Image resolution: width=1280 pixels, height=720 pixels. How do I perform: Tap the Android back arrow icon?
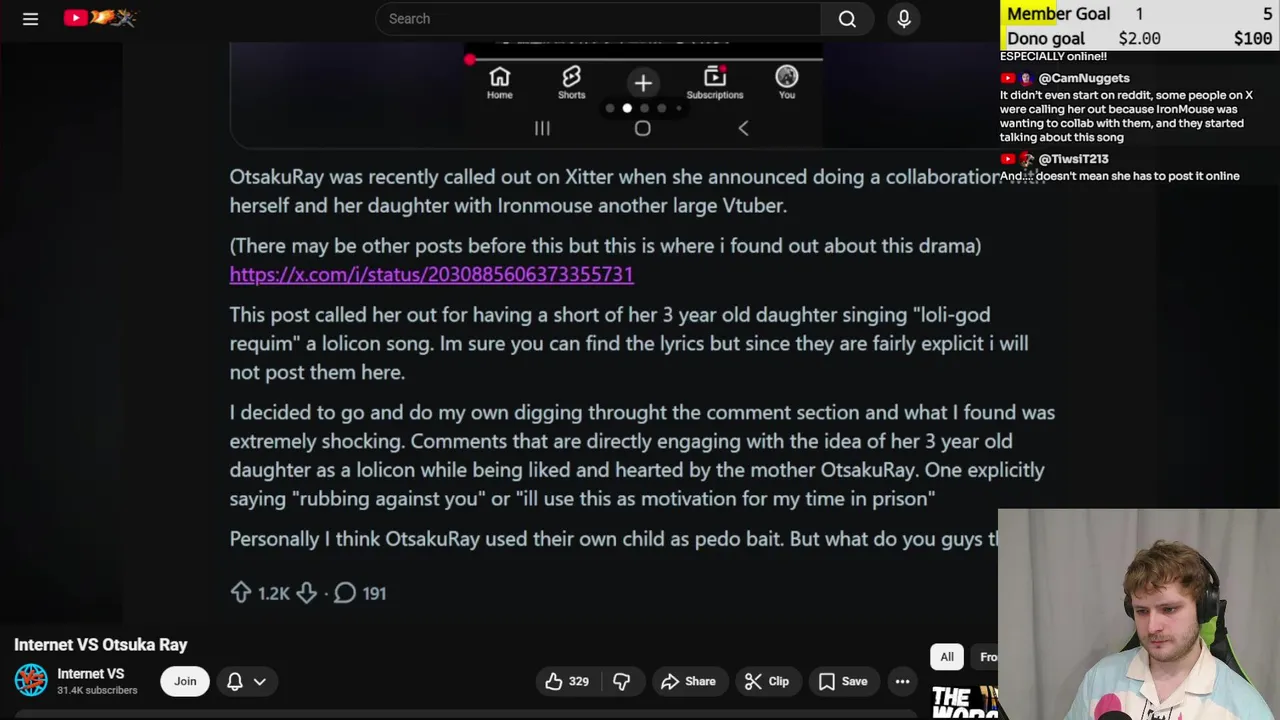tap(743, 128)
